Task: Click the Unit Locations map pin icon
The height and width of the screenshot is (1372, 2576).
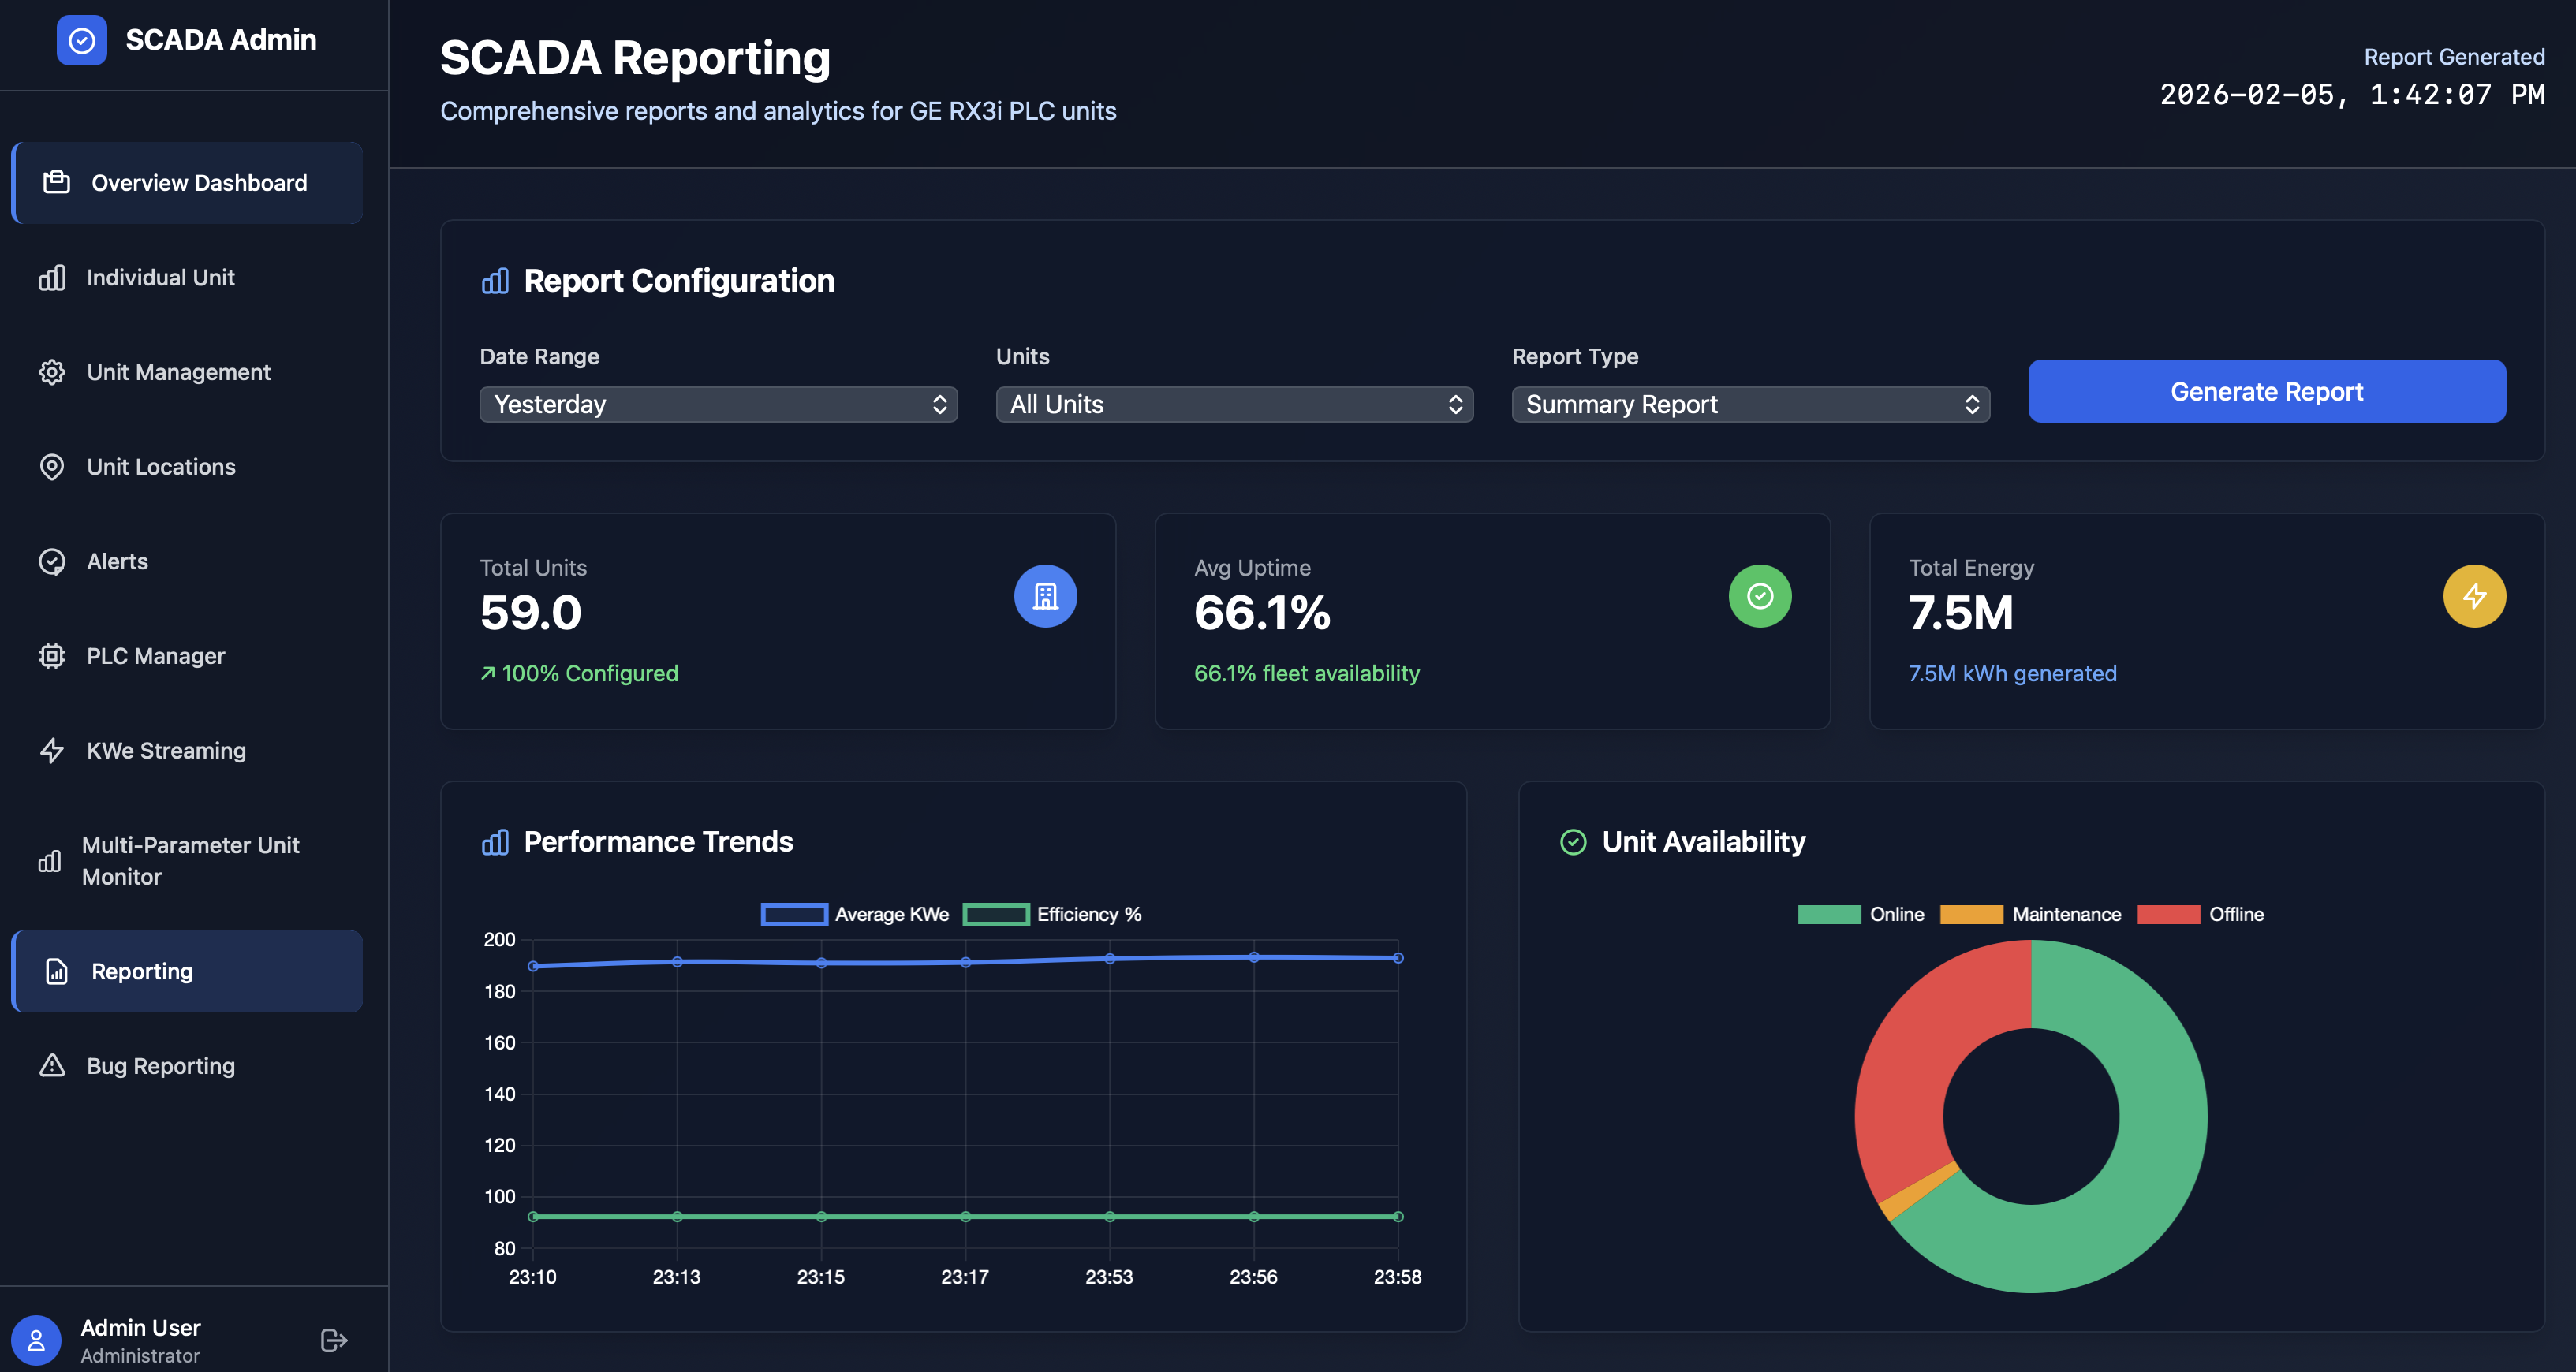Action: click(52, 467)
